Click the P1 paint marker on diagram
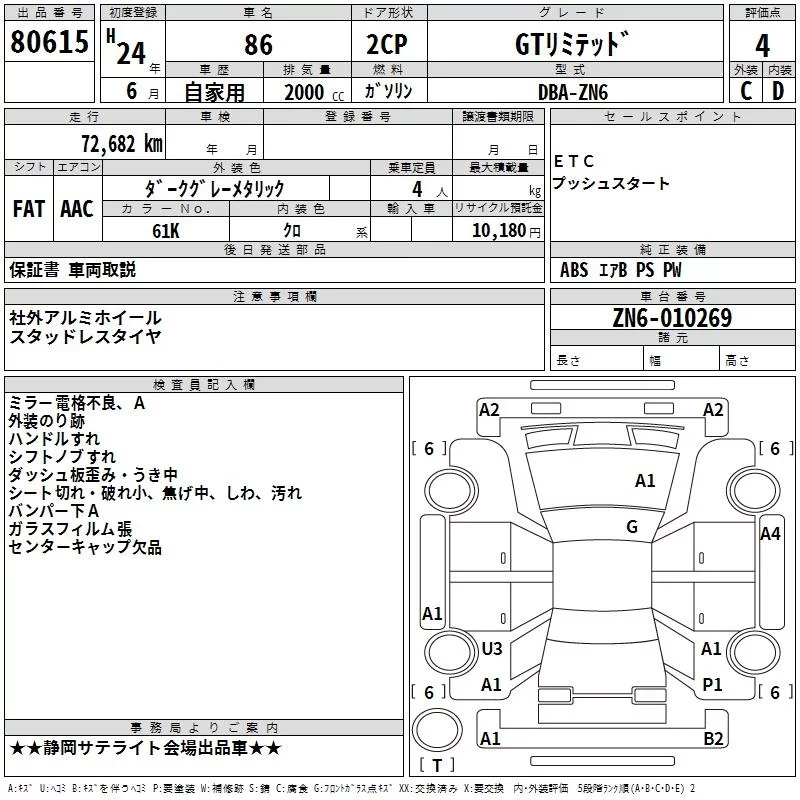Viewport: 800px width, 800px height. [x=712, y=685]
